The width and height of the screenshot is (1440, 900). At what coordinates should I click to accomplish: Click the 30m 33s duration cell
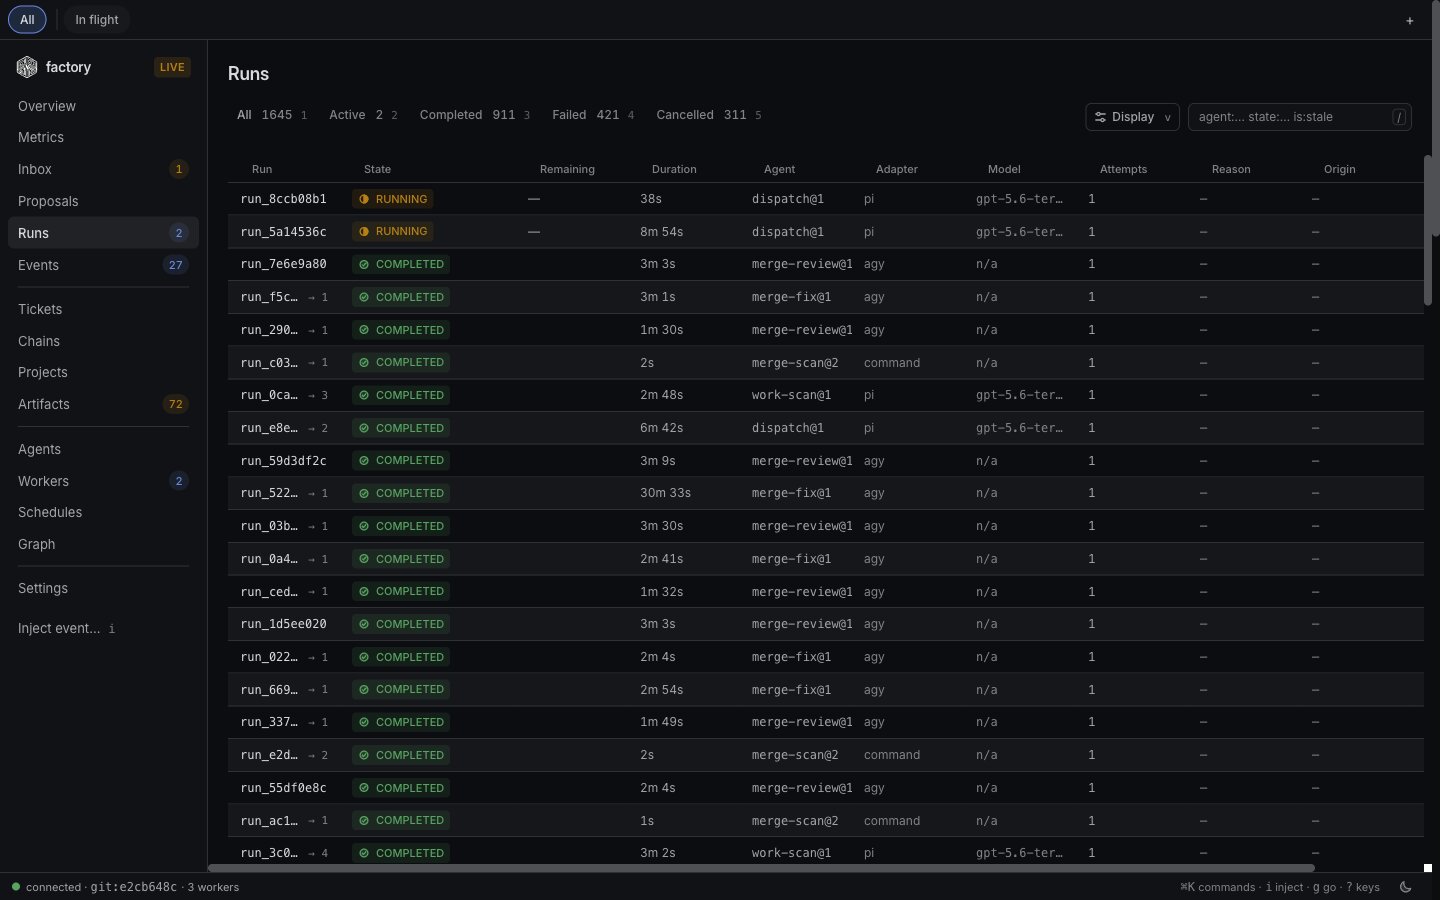(x=665, y=493)
